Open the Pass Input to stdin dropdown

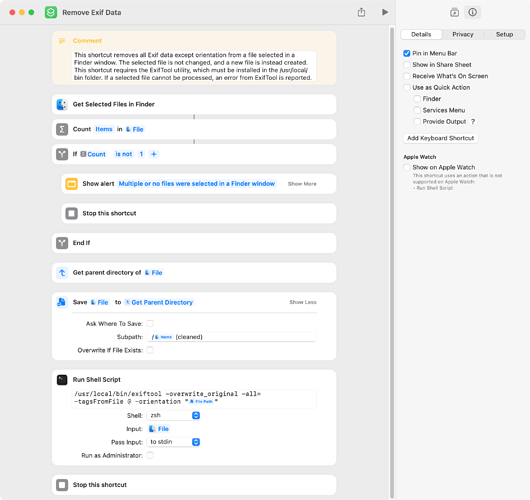coord(174,442)
